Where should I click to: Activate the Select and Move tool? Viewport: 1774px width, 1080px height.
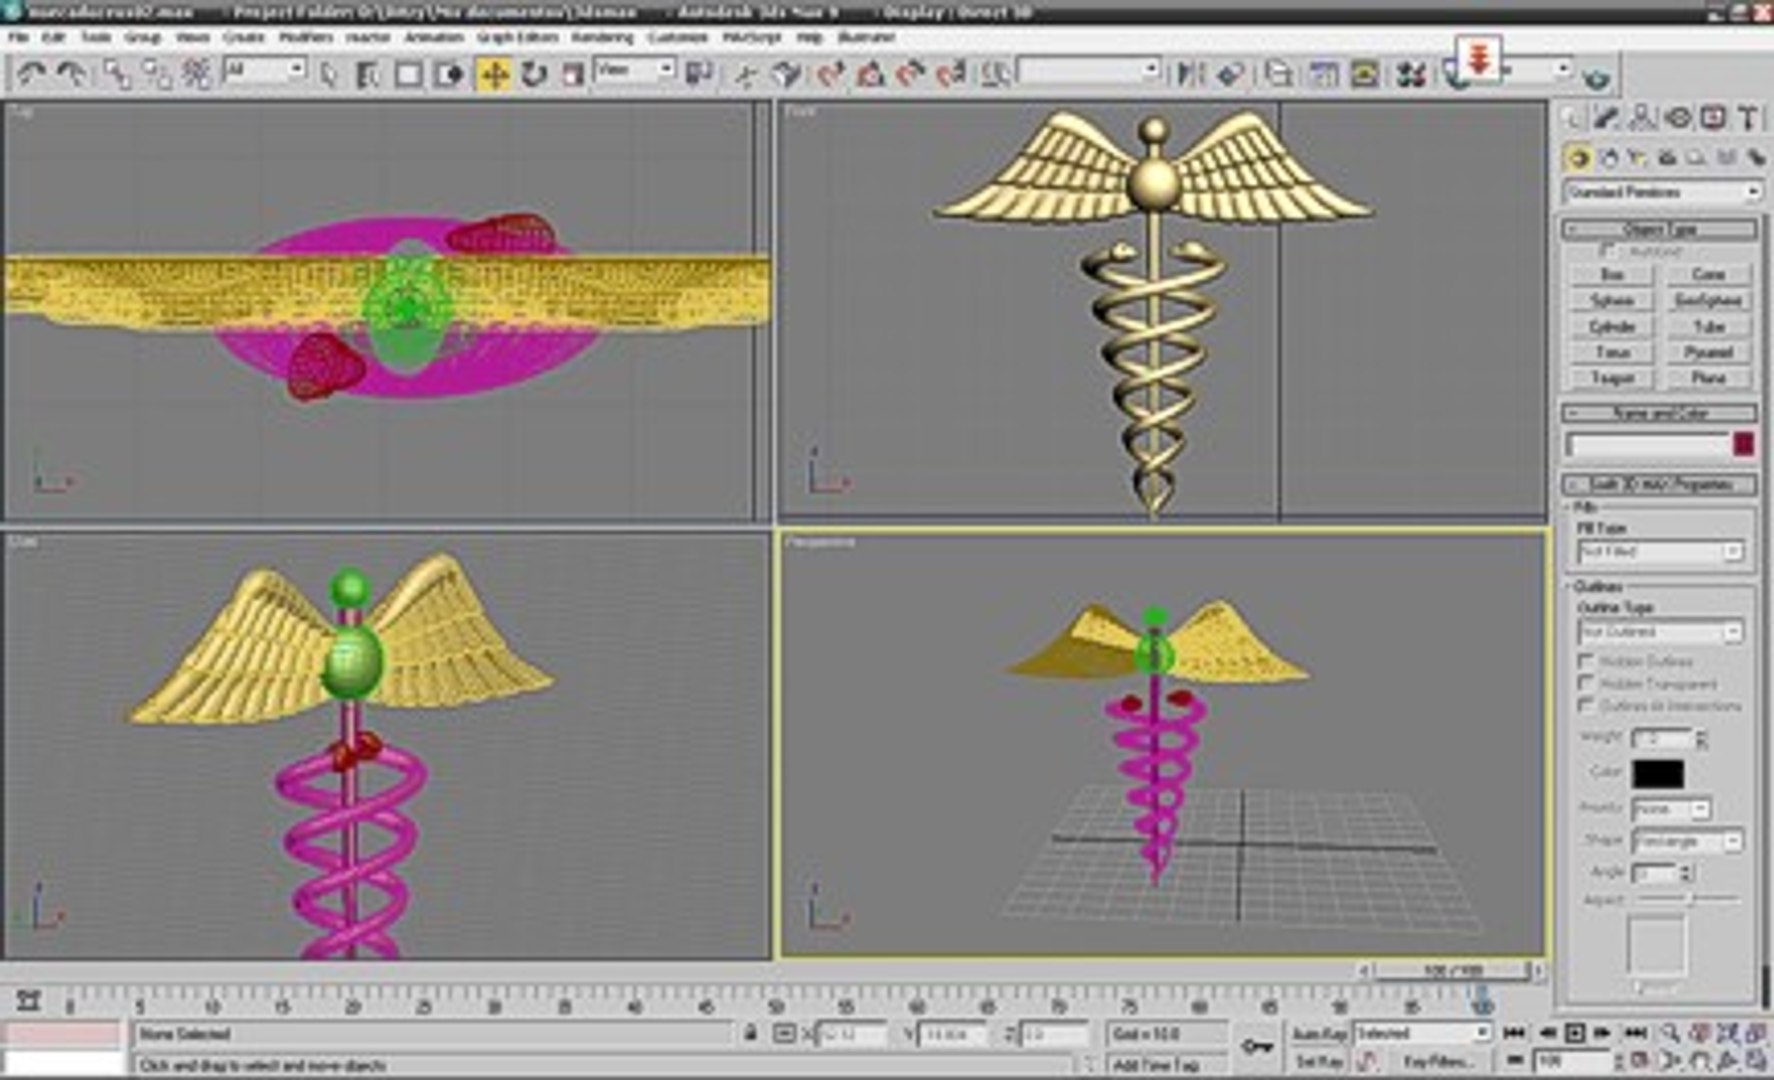(x=494, y=75)
